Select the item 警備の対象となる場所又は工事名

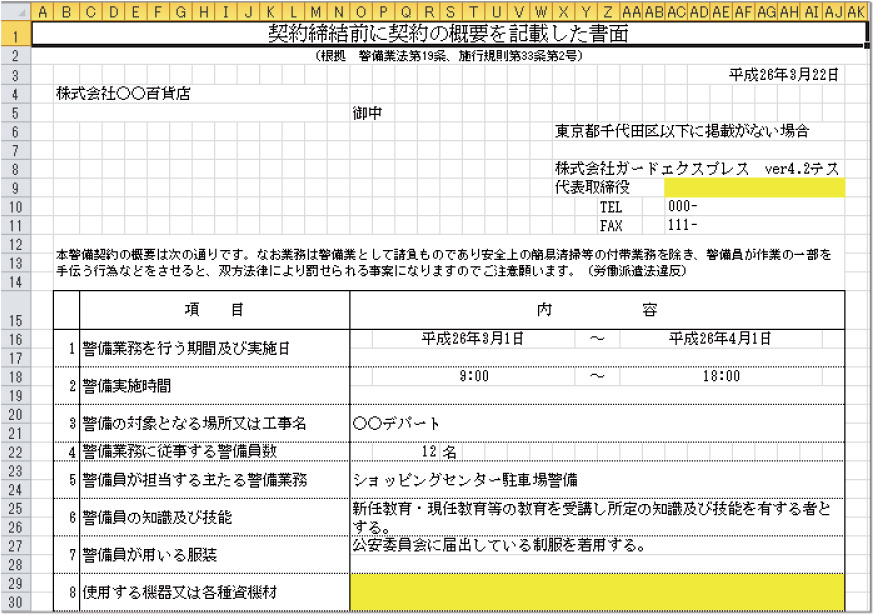pos(195,424)
